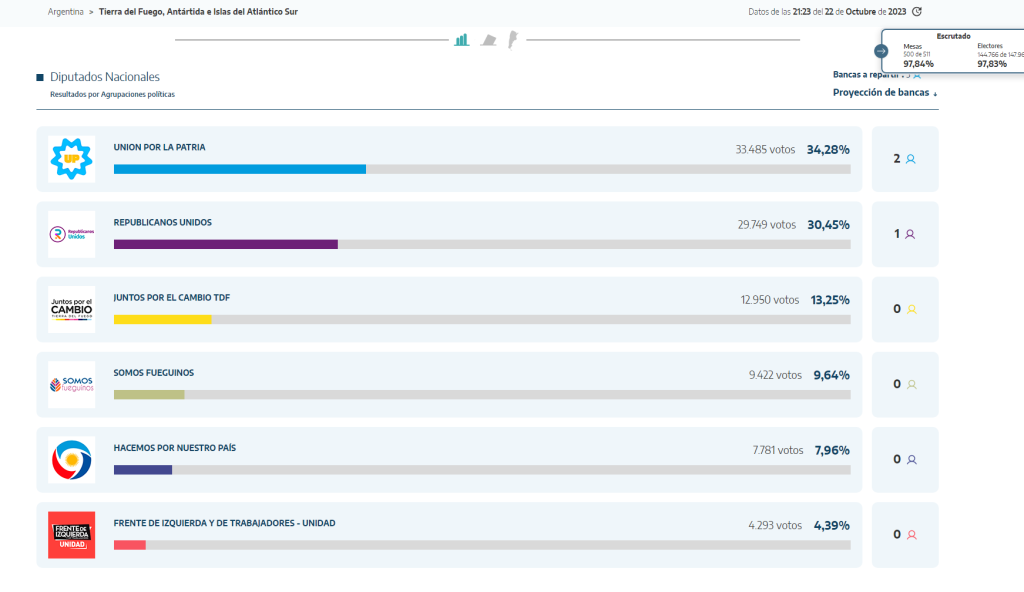The width and height of the screenshot is (1024, 592).
Task: Click the Juntos por el Cambio logo
Action: point(72,309)
